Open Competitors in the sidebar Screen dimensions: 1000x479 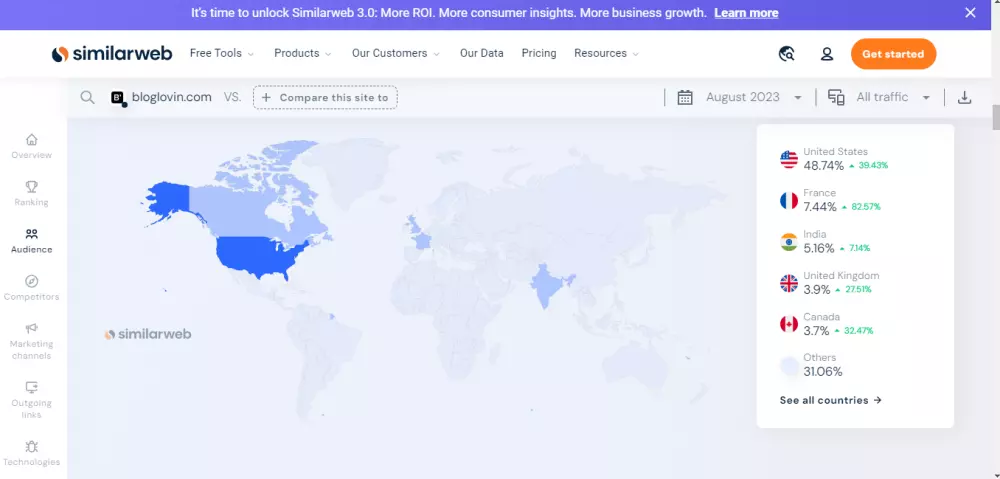click(31, 288)
